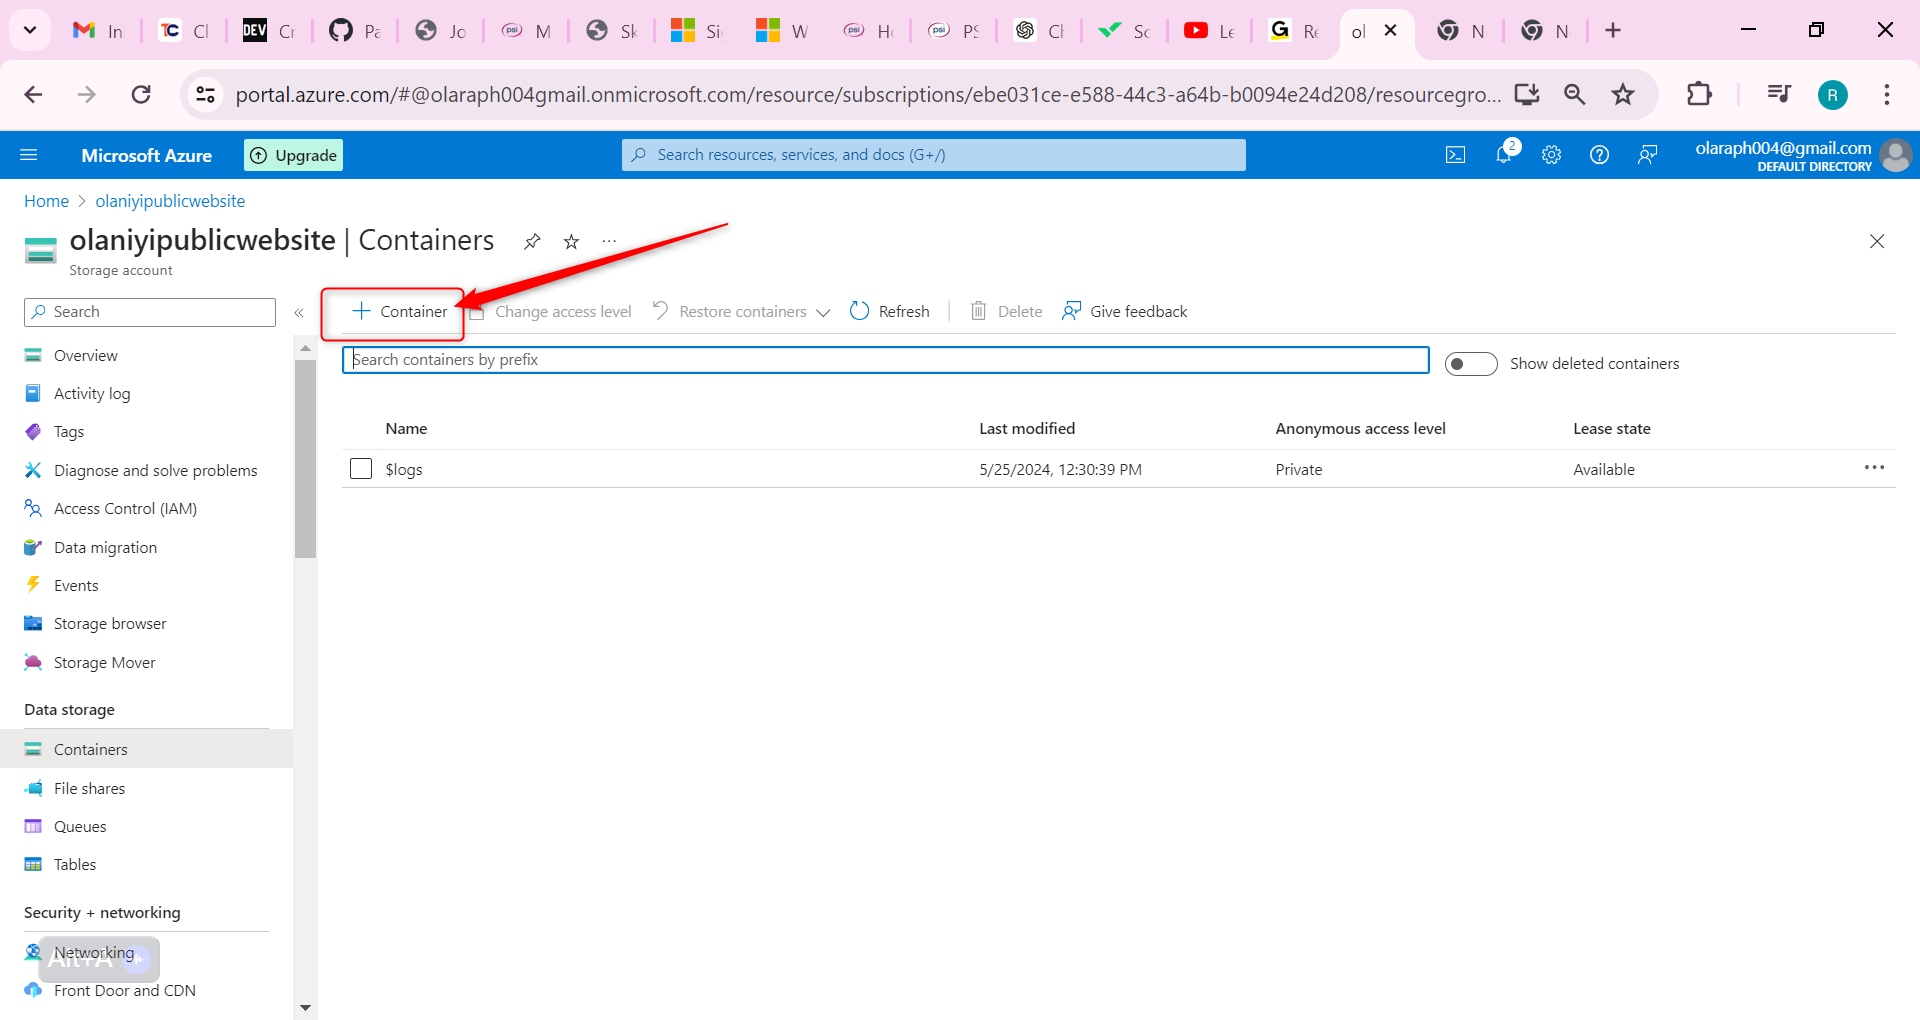Switch to the DEV Community browser tab
Viewport: 1920px width, 1020px height.
click(269, 31)
